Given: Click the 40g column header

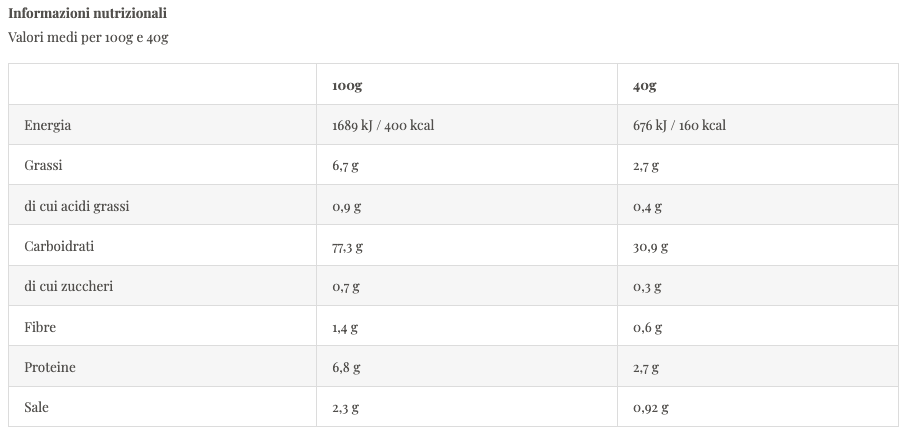Looking at the screenshot, I should tap(644, 85).
